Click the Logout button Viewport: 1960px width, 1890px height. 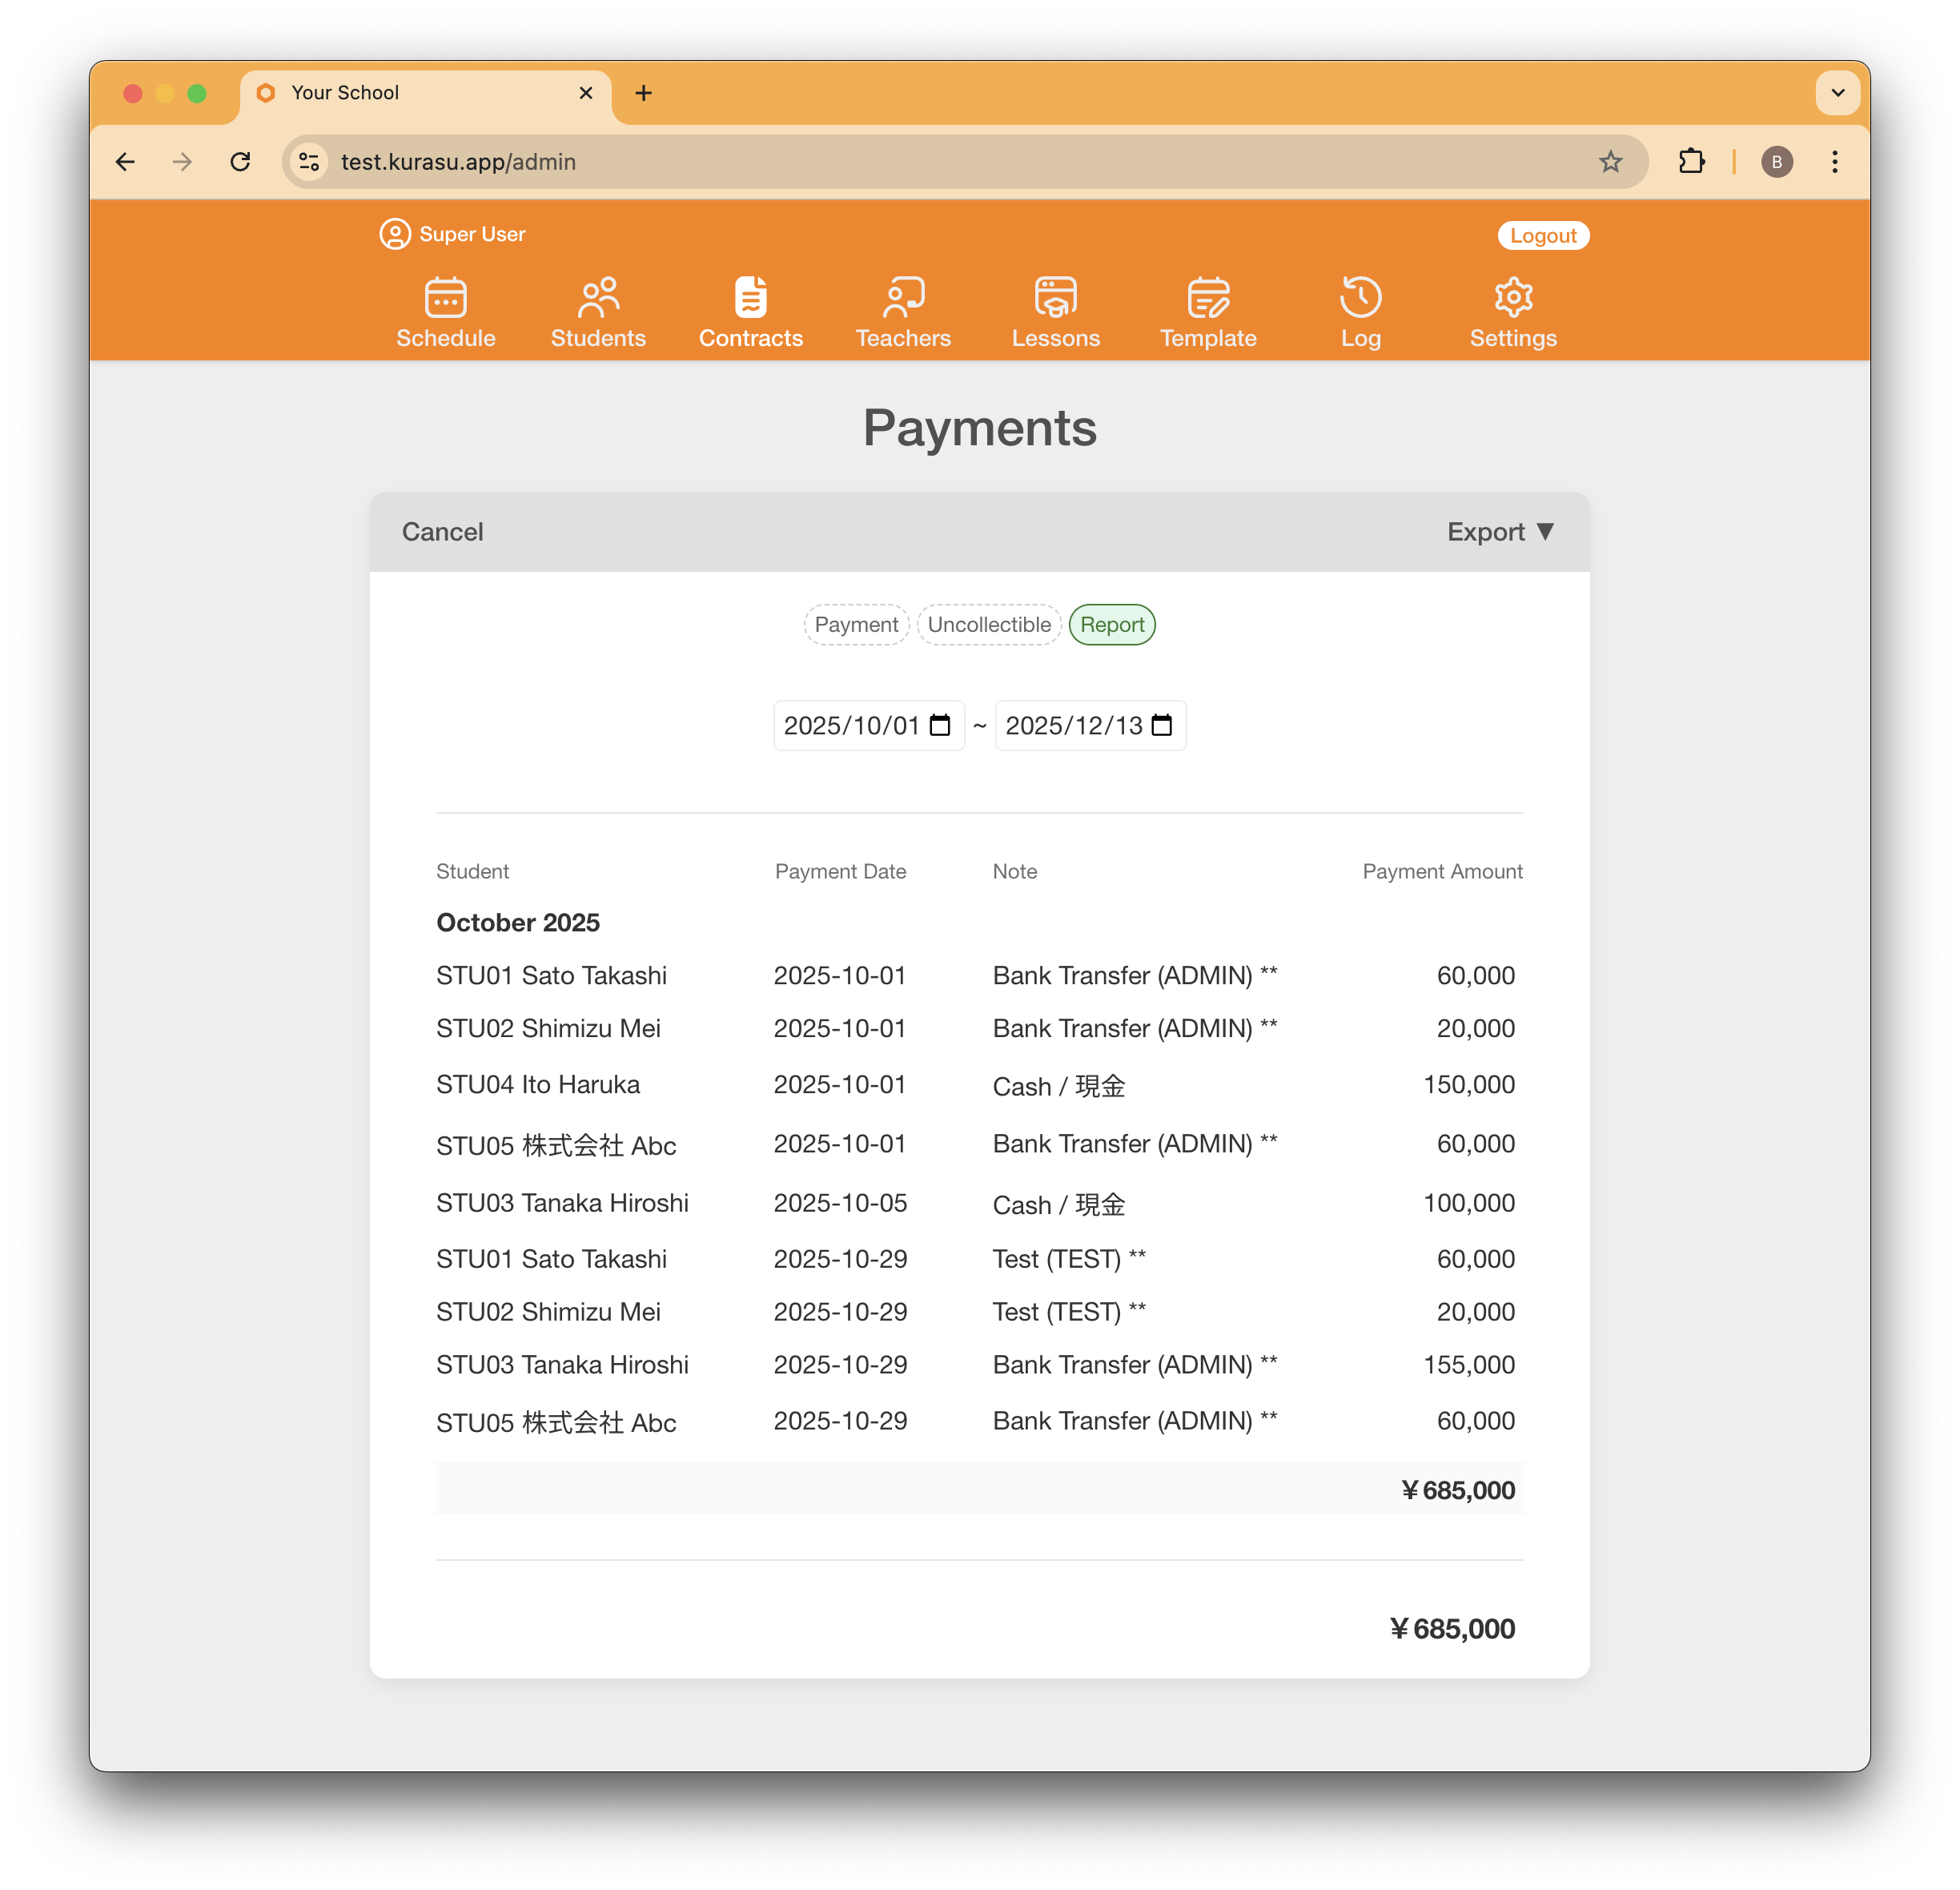tap(1543, 235)
